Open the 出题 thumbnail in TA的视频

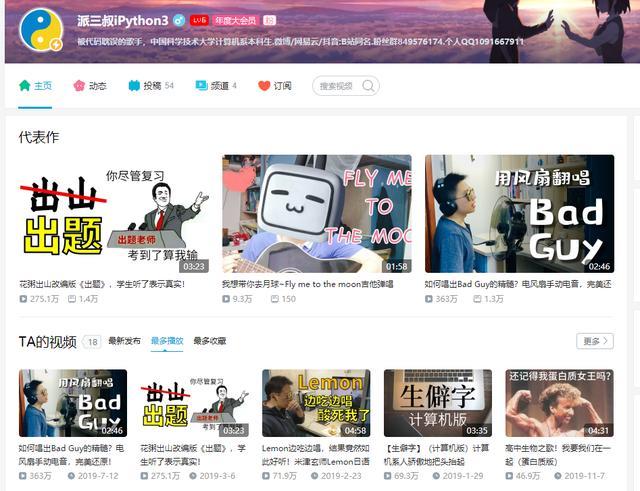pos(195,403)
